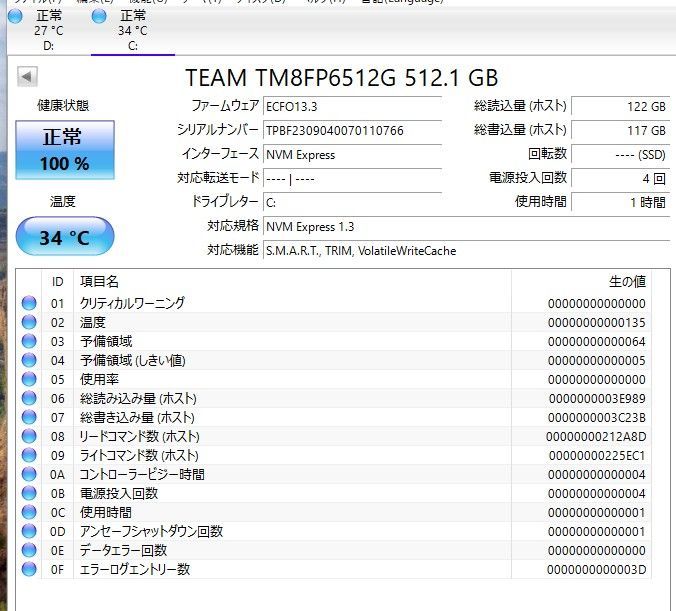Click raw value 0000000225EC1
The height and width of the screenshot is (611, 676).
click(597, 455)
